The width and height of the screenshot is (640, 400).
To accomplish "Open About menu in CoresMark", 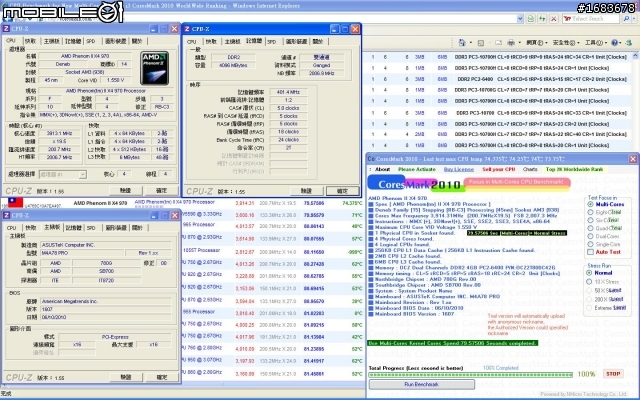I will click(x=382, y=169).
